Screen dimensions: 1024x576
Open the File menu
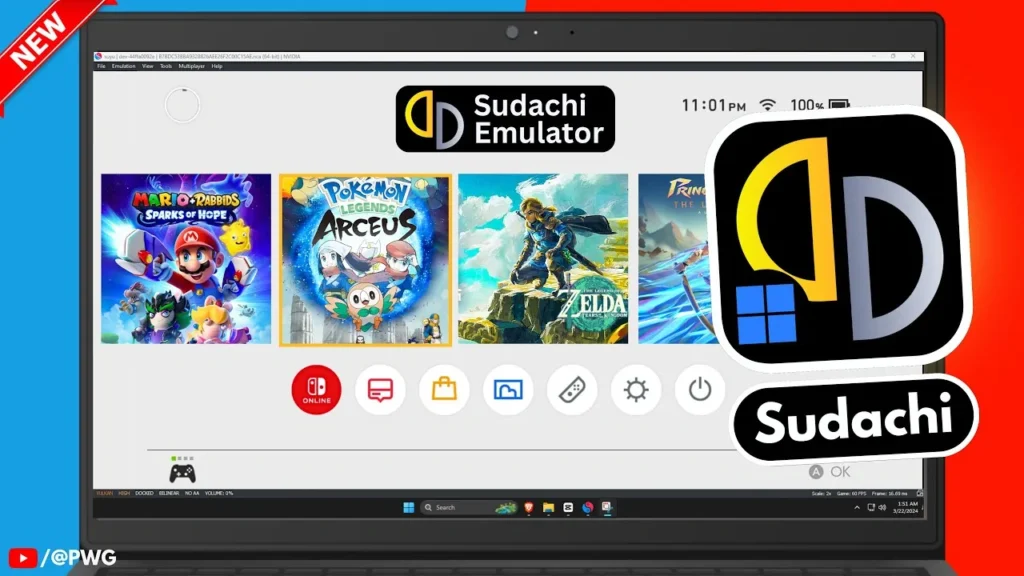click(x=101, y=68)
